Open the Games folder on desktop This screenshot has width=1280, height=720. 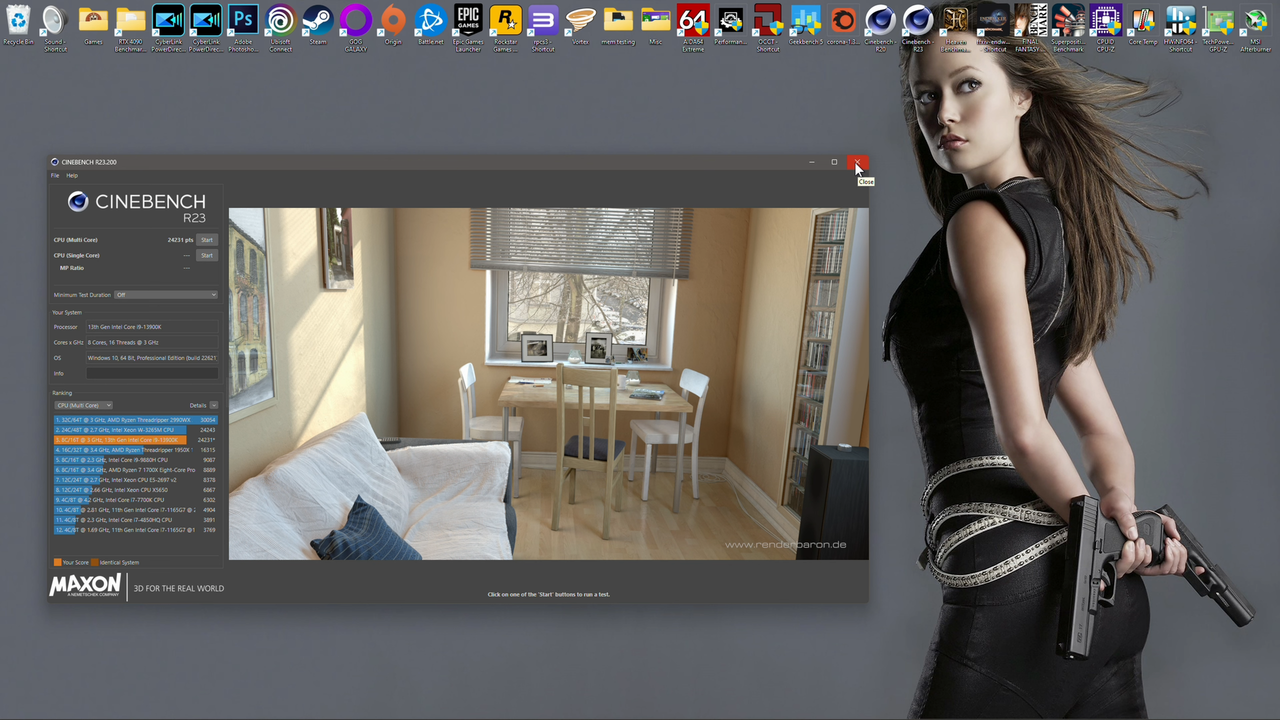(93, 26)
